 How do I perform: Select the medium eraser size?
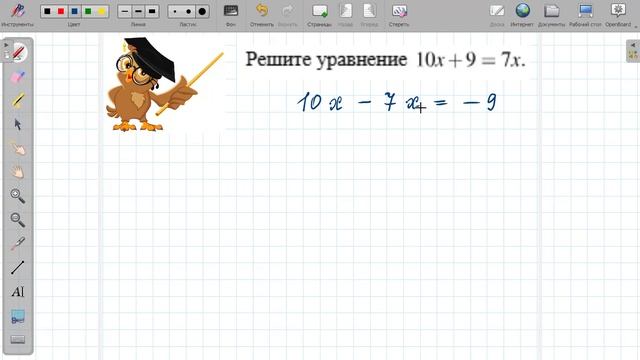pyautogui.click(x=189, y=11)
